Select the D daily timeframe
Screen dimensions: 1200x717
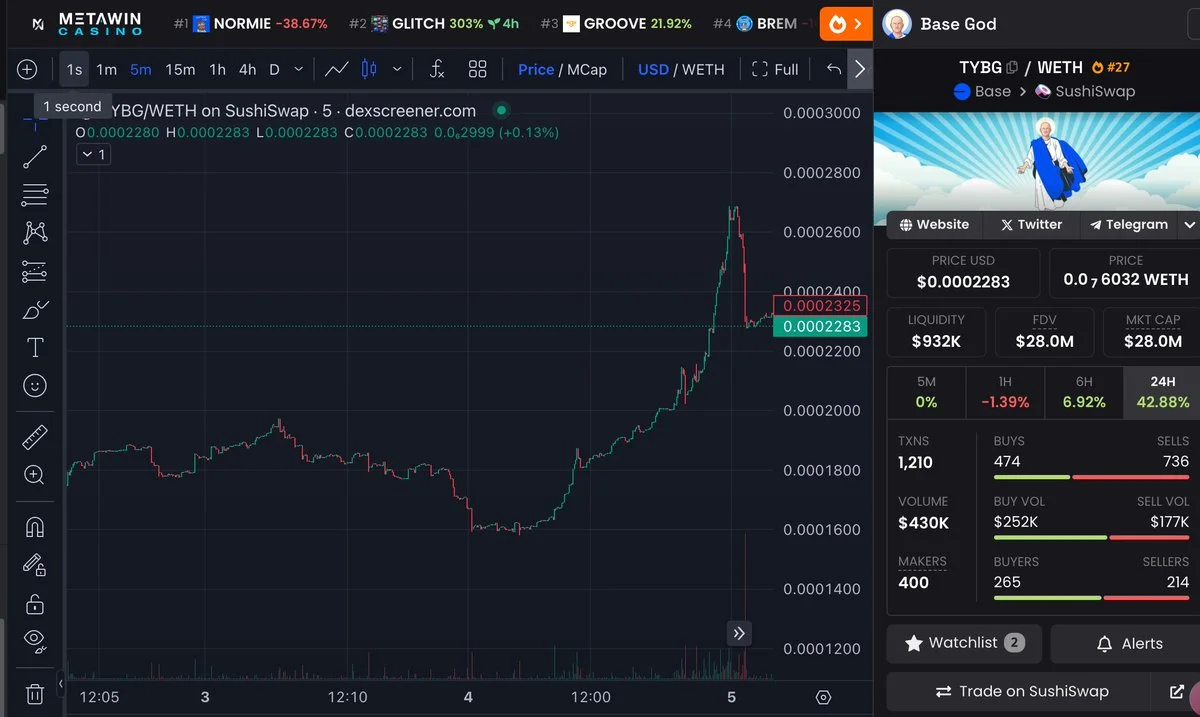[274, 69]
